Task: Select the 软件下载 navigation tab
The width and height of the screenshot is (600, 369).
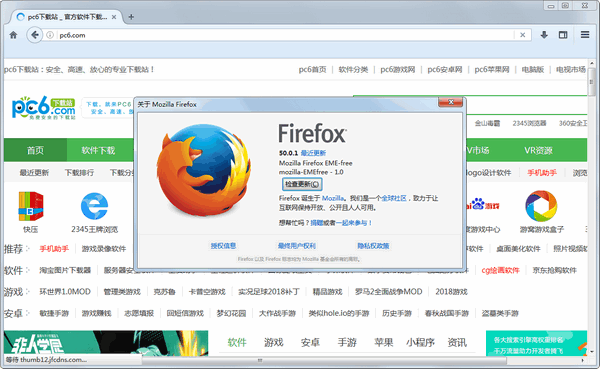Action: point(98,150)
